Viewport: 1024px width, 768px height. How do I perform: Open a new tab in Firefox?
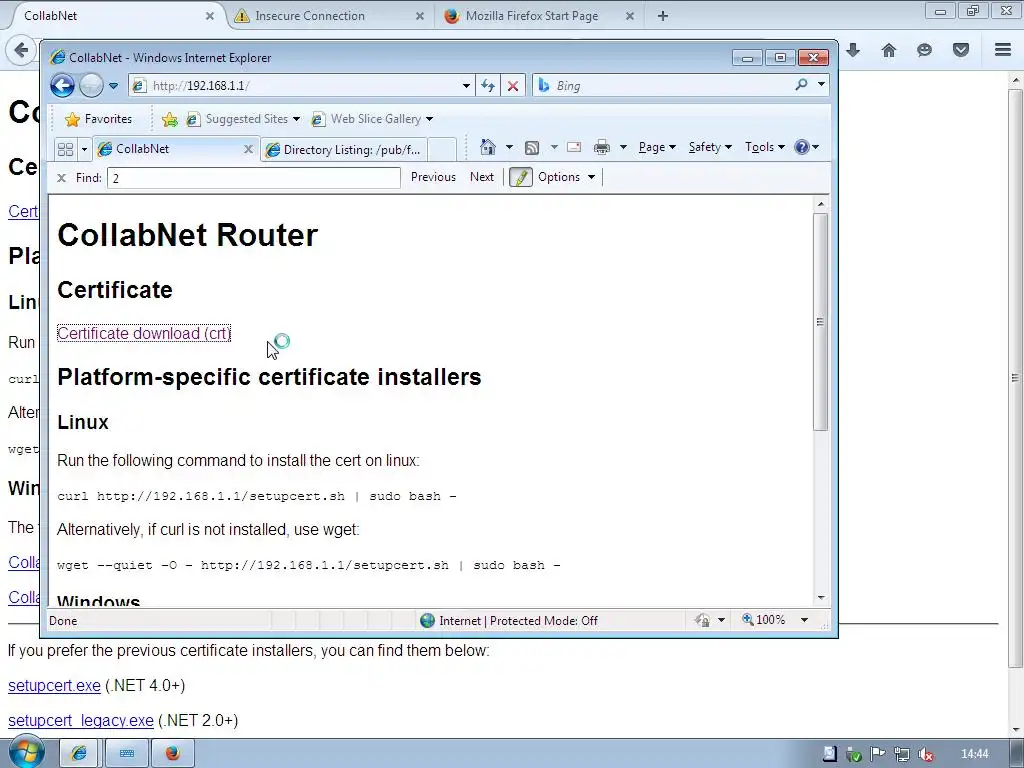663,16
